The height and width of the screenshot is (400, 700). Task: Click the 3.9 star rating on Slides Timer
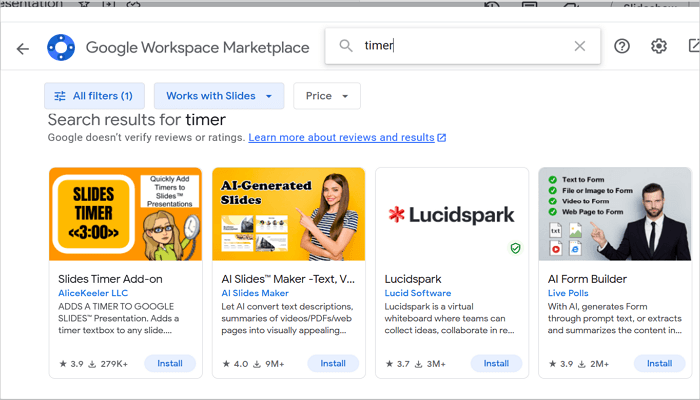[x=71, y=364]
